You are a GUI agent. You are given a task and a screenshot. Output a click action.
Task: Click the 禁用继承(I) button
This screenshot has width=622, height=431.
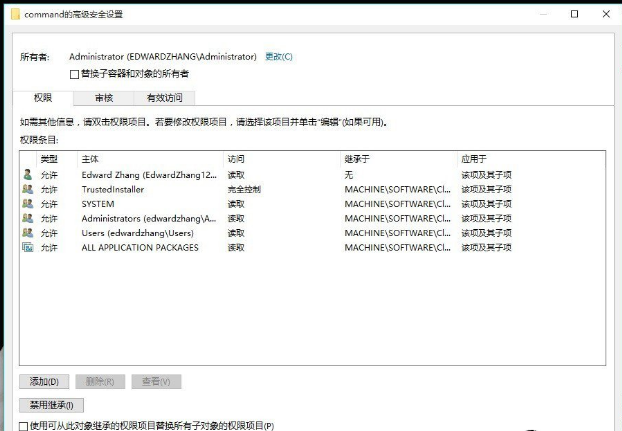pos(51,405)
